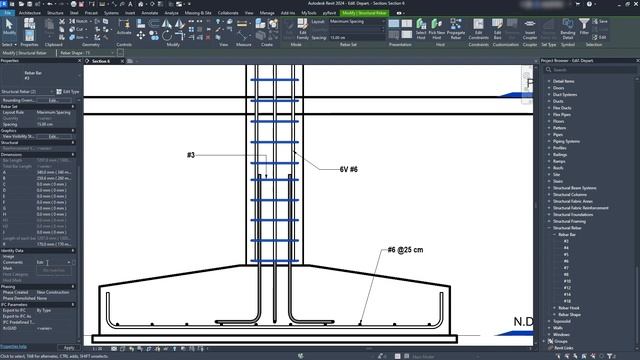Close the Properties palette
The image size is (640, 360).
tap(80, 61)
